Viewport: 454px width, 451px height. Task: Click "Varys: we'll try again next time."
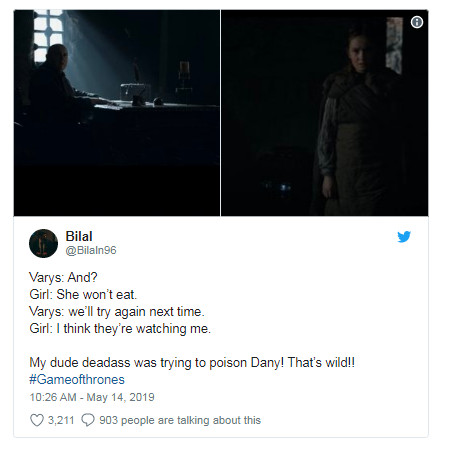tap(117, 312)
